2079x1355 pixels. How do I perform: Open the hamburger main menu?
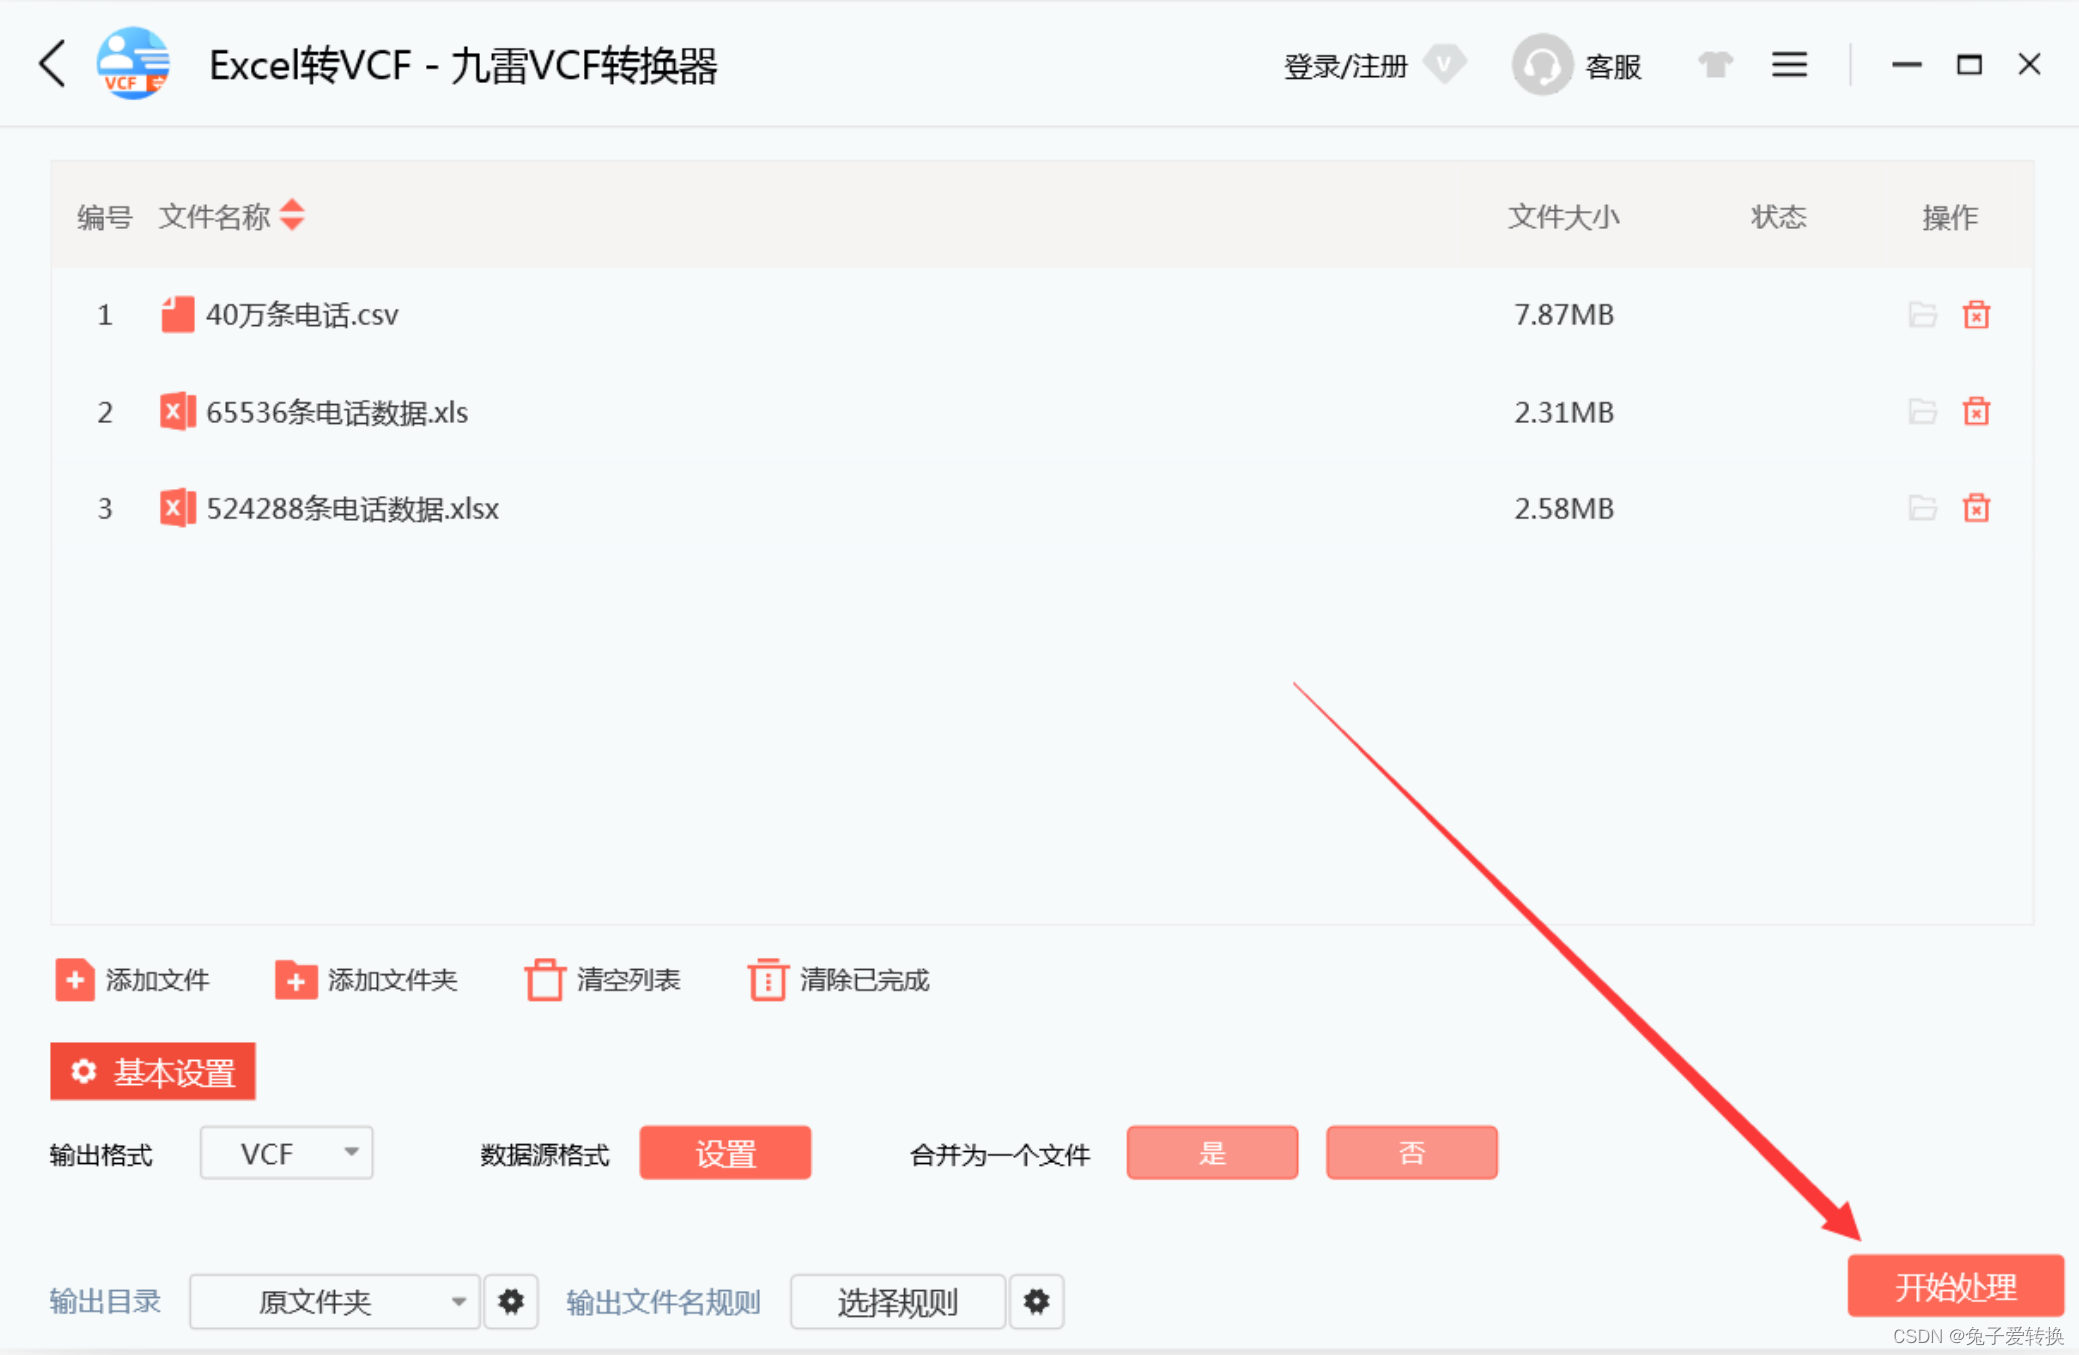click(x=1789, y=65)
